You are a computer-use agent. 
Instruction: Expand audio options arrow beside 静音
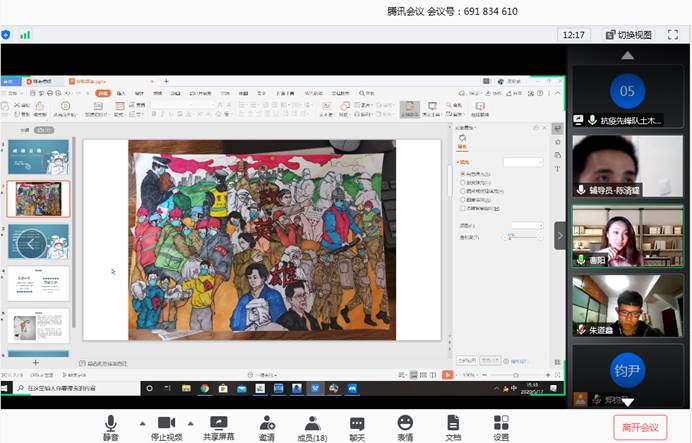point(143,424)
